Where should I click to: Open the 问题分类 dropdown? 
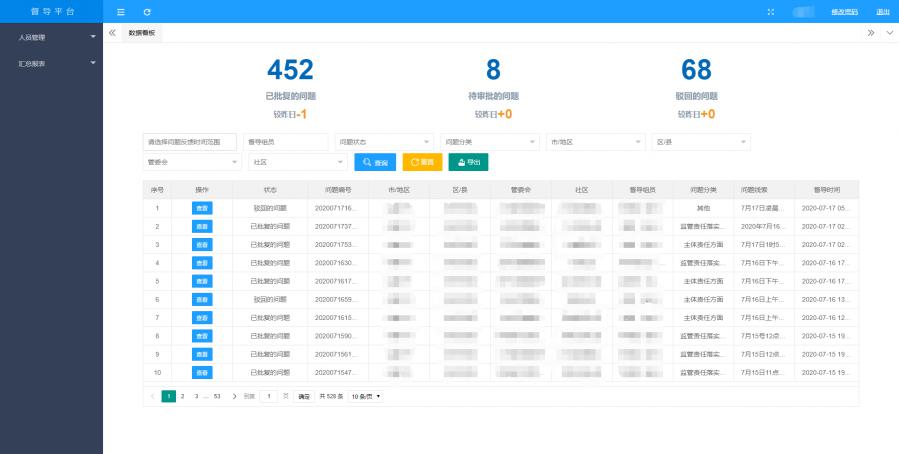click(x=490, y=142)
